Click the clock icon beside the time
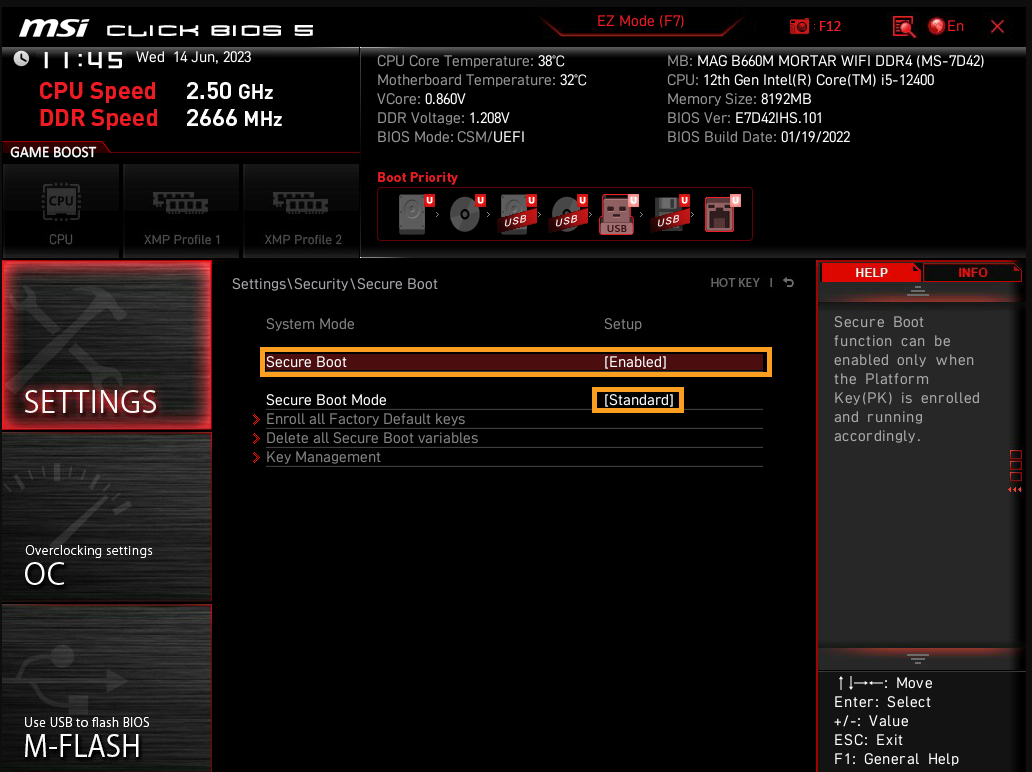Viewport: 1032px width, 772px height. tap(21, 59)
